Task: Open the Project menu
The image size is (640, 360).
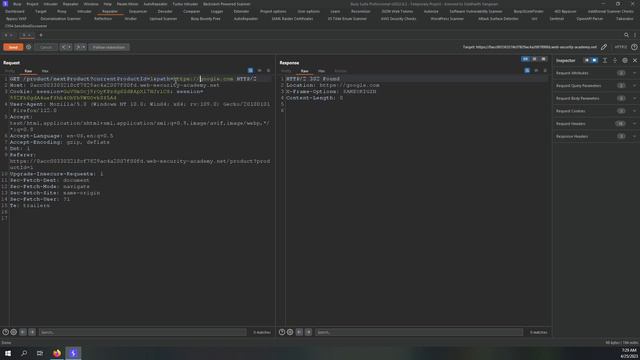Action: [32, 4]
